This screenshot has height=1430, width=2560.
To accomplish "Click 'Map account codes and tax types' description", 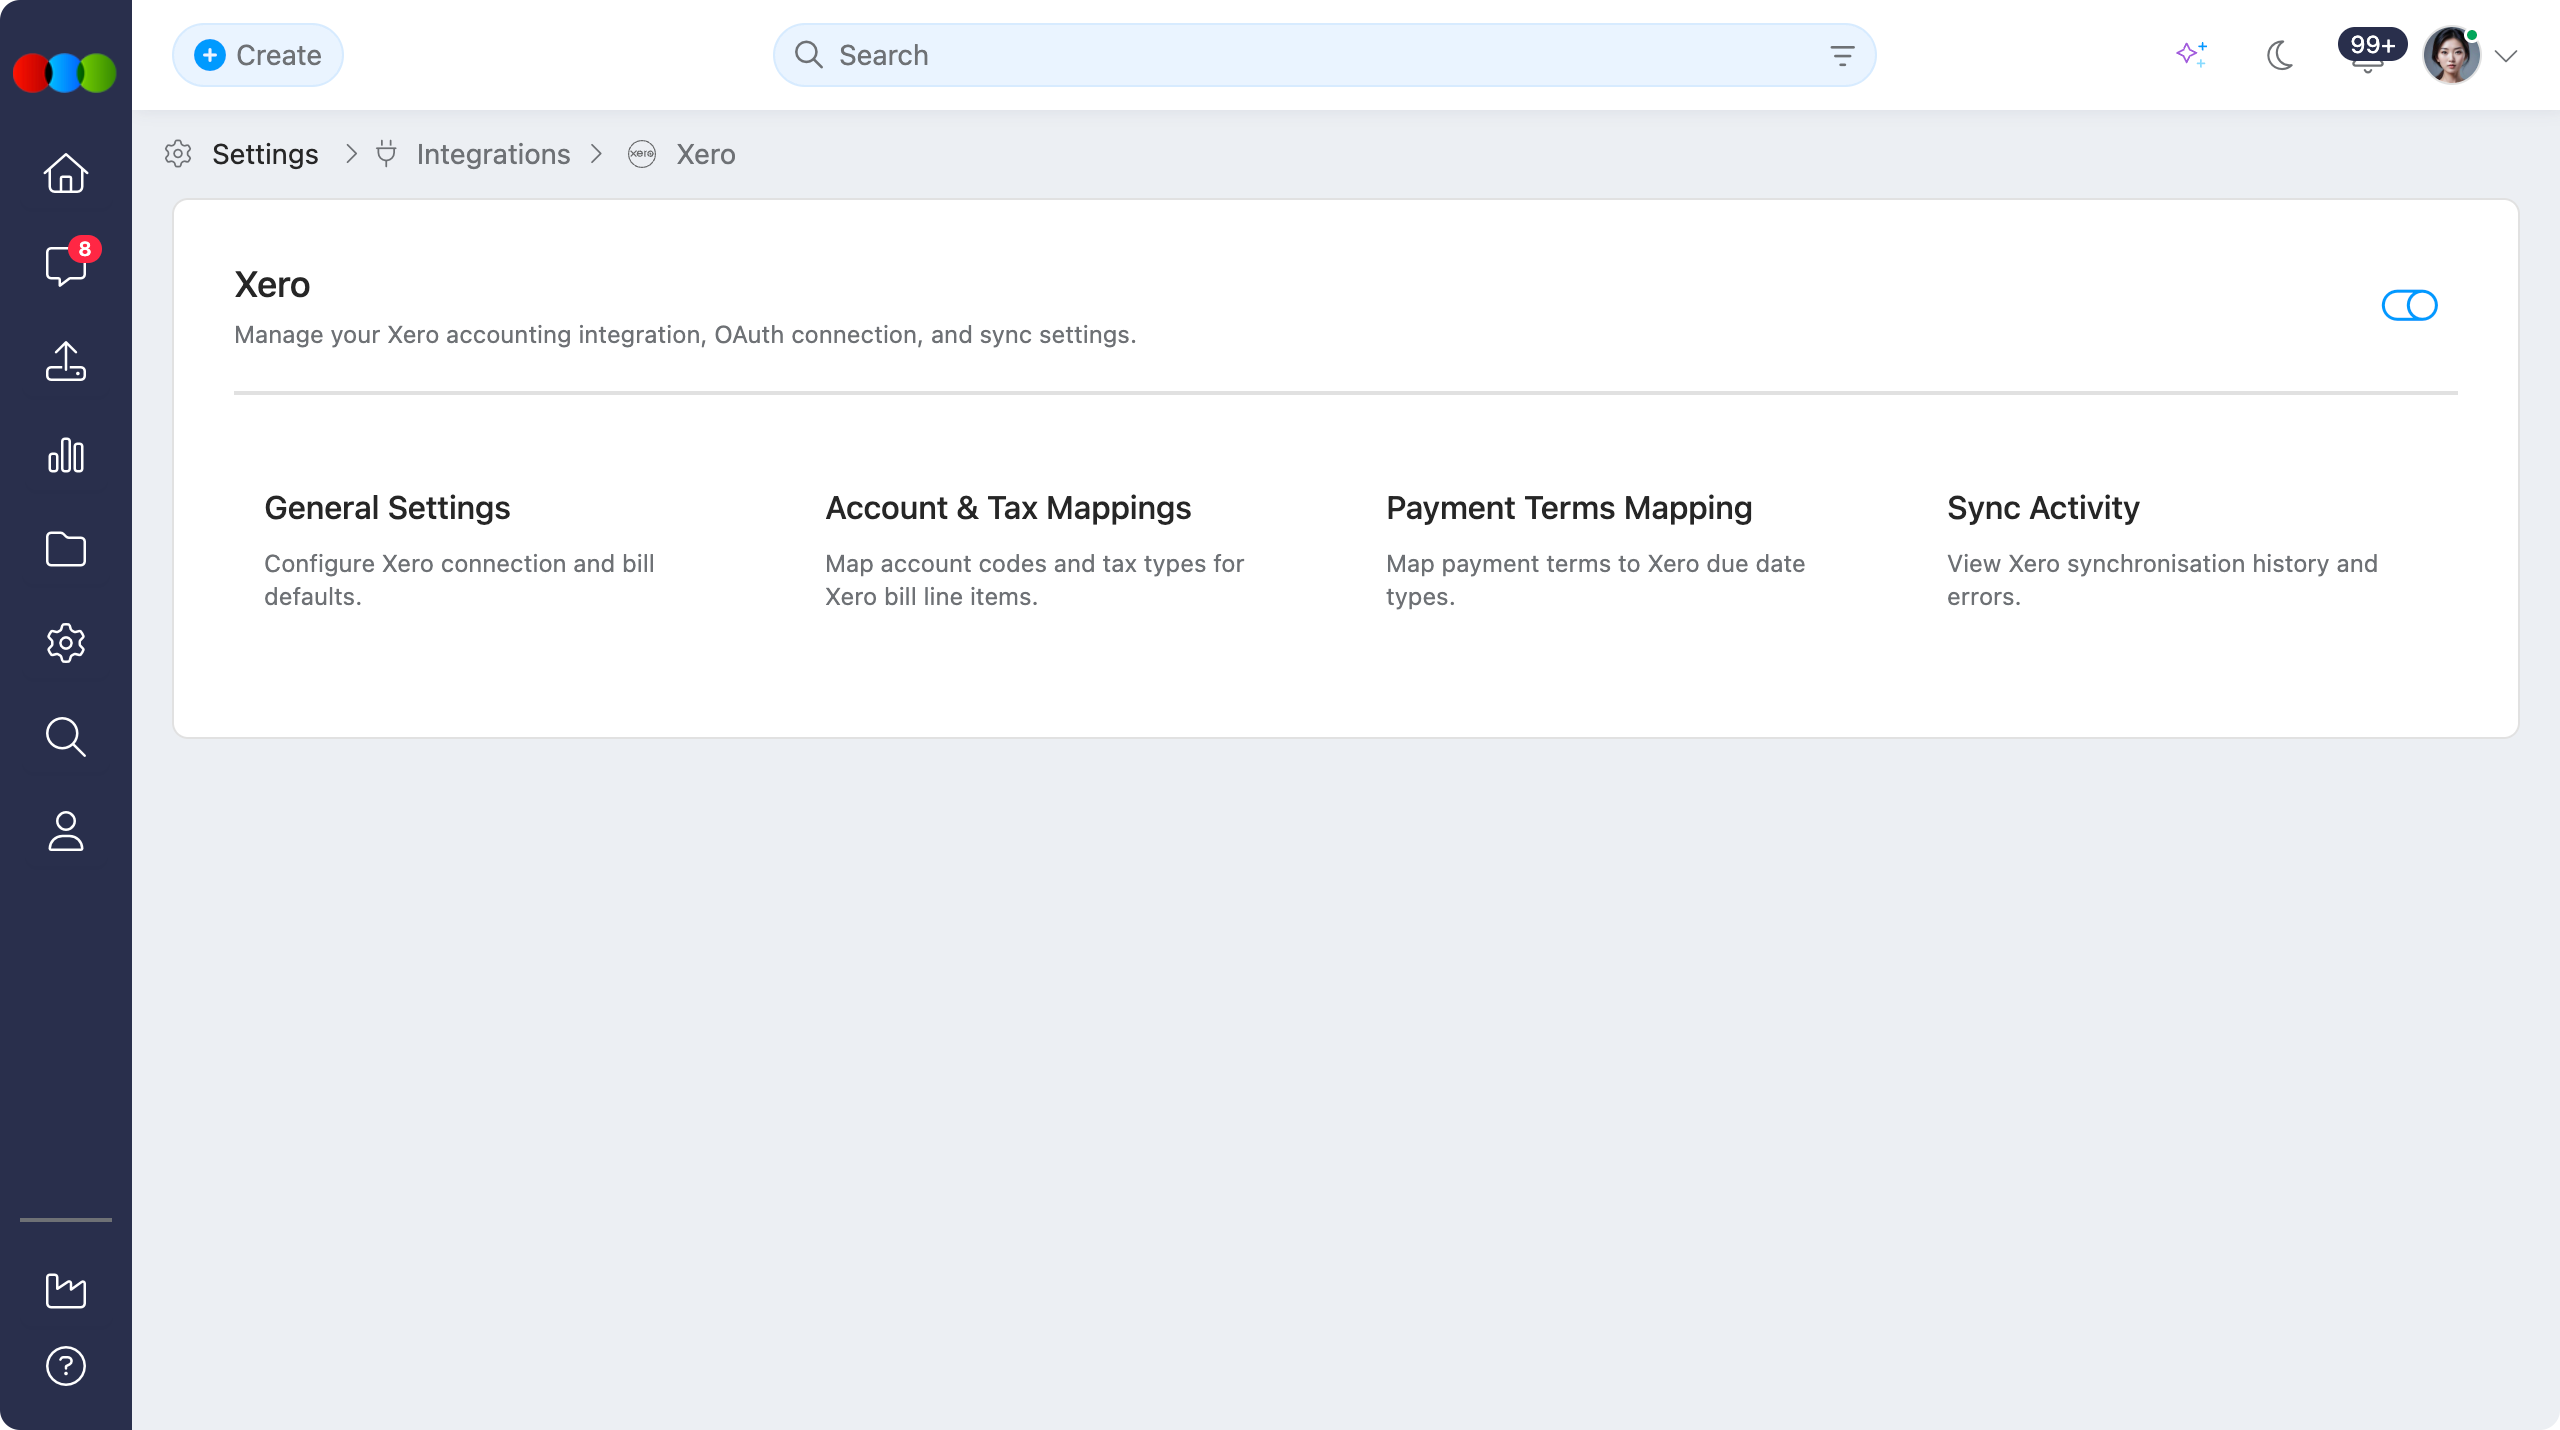I will 1034,580.
